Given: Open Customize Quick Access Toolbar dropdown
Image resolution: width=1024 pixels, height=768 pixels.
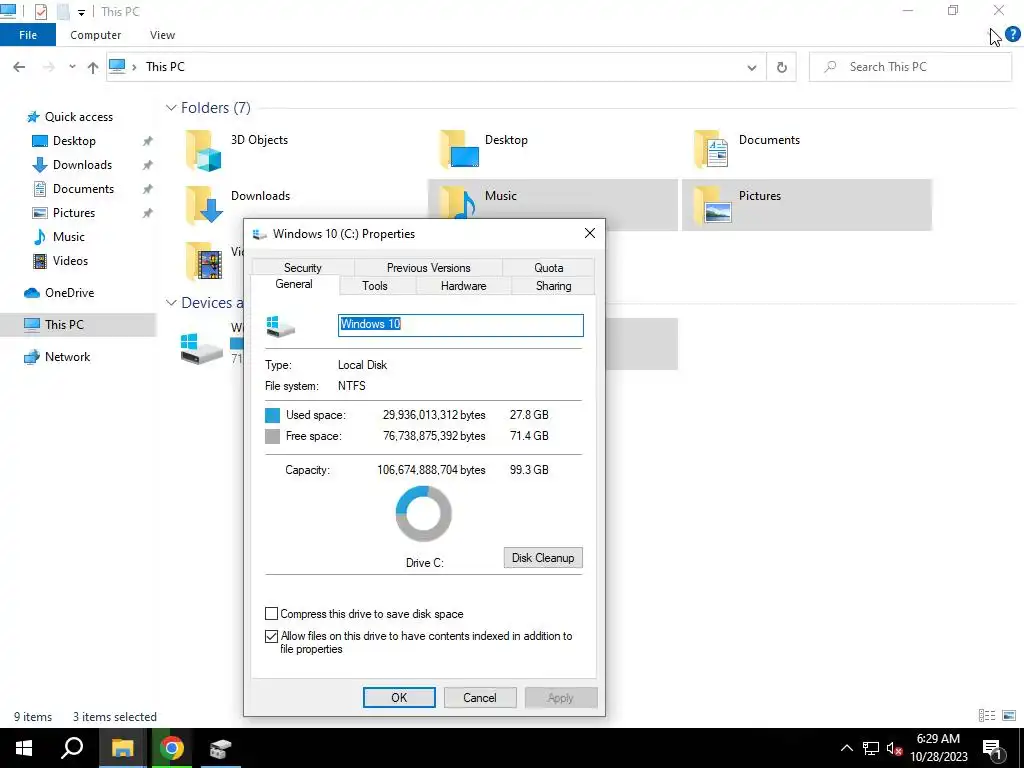Looking at the screenshot, I should pos(81,12).
